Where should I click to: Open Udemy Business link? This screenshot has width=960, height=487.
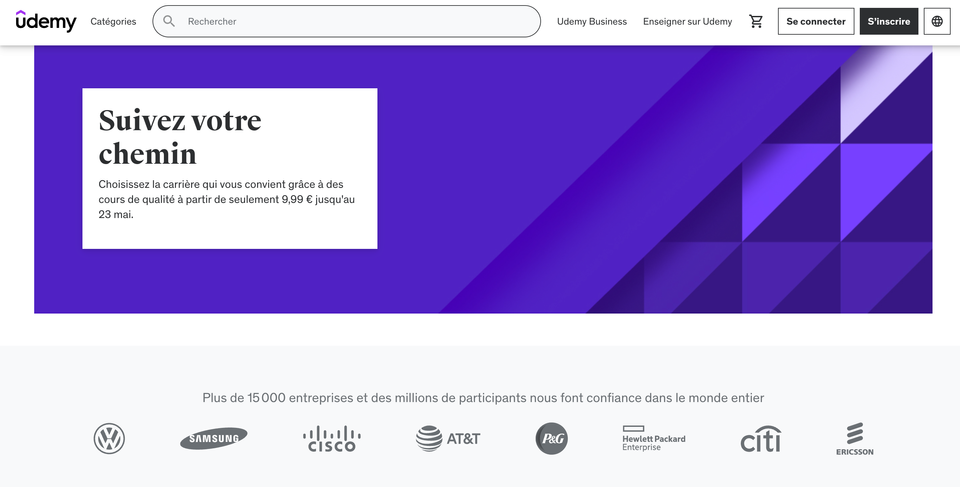[x=592, y=21]
